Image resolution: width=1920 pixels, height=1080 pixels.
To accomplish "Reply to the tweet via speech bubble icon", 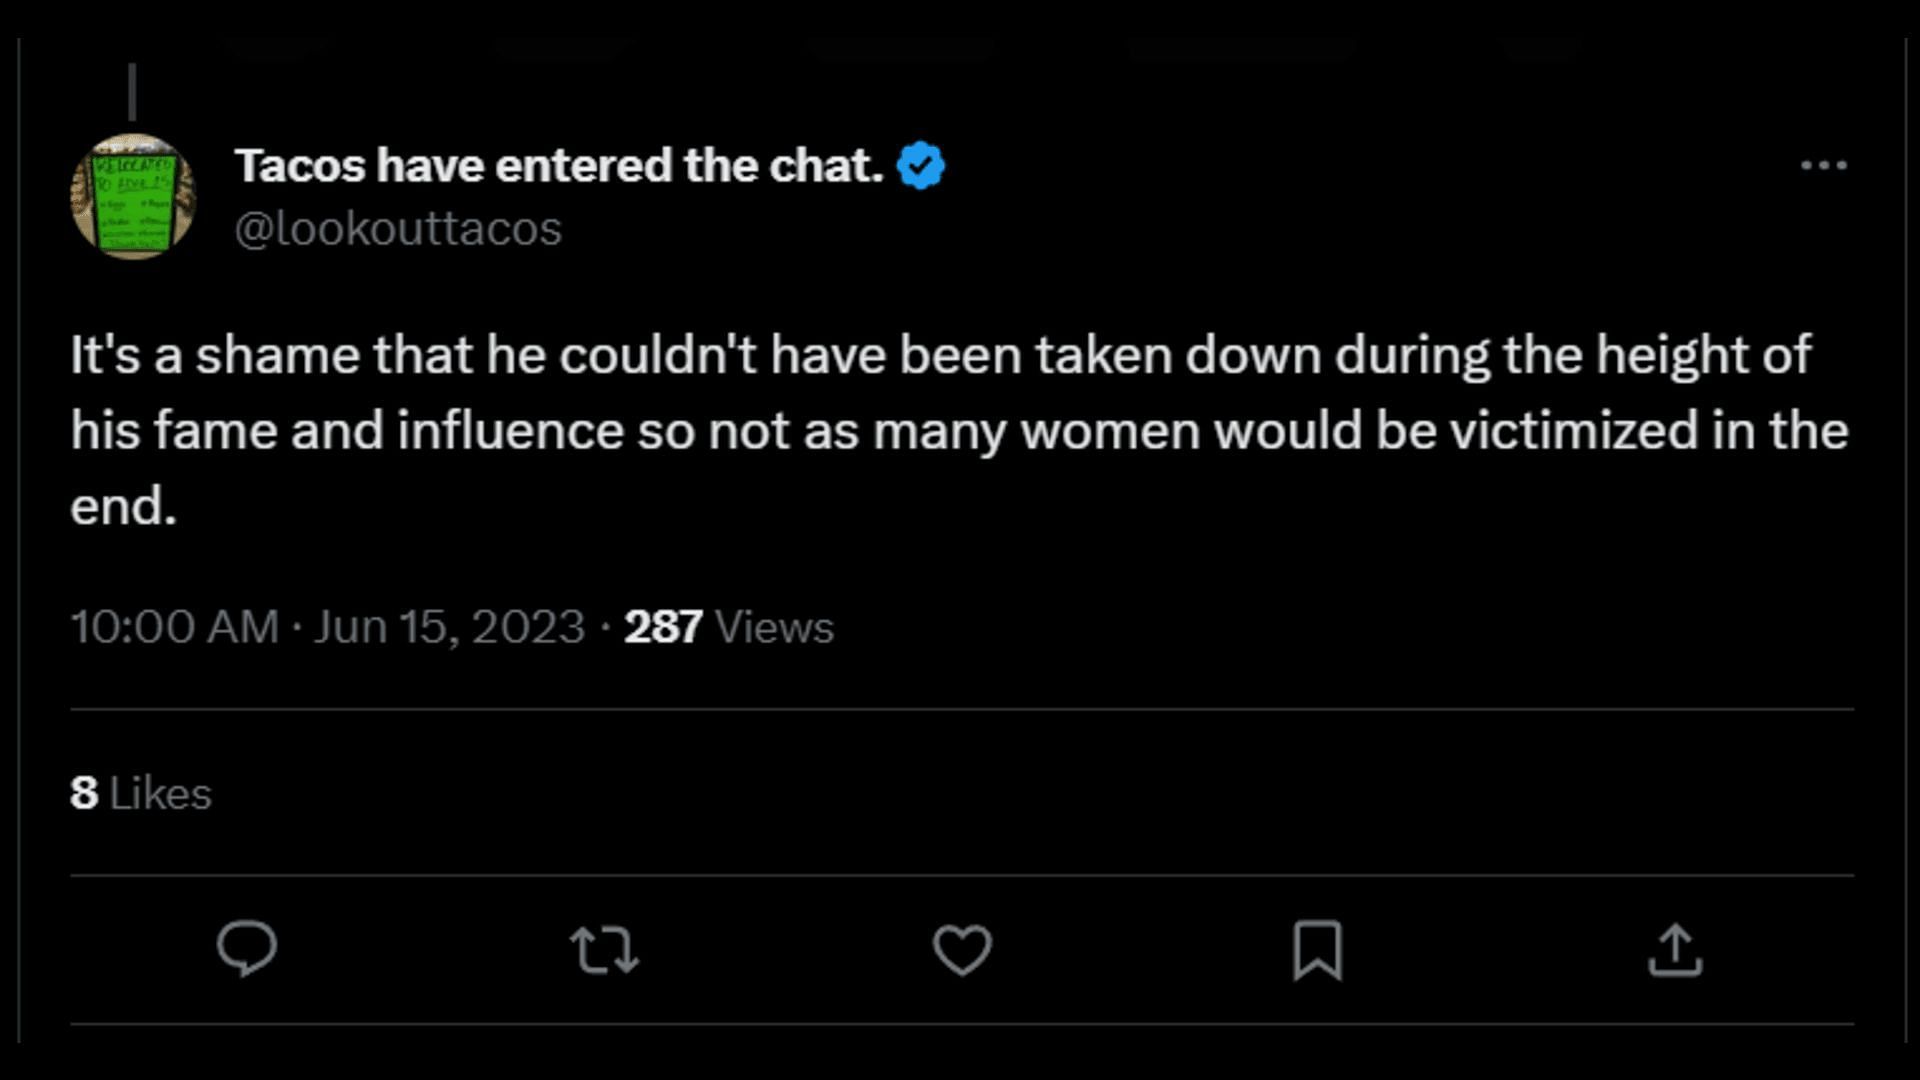I will [247, 948].
